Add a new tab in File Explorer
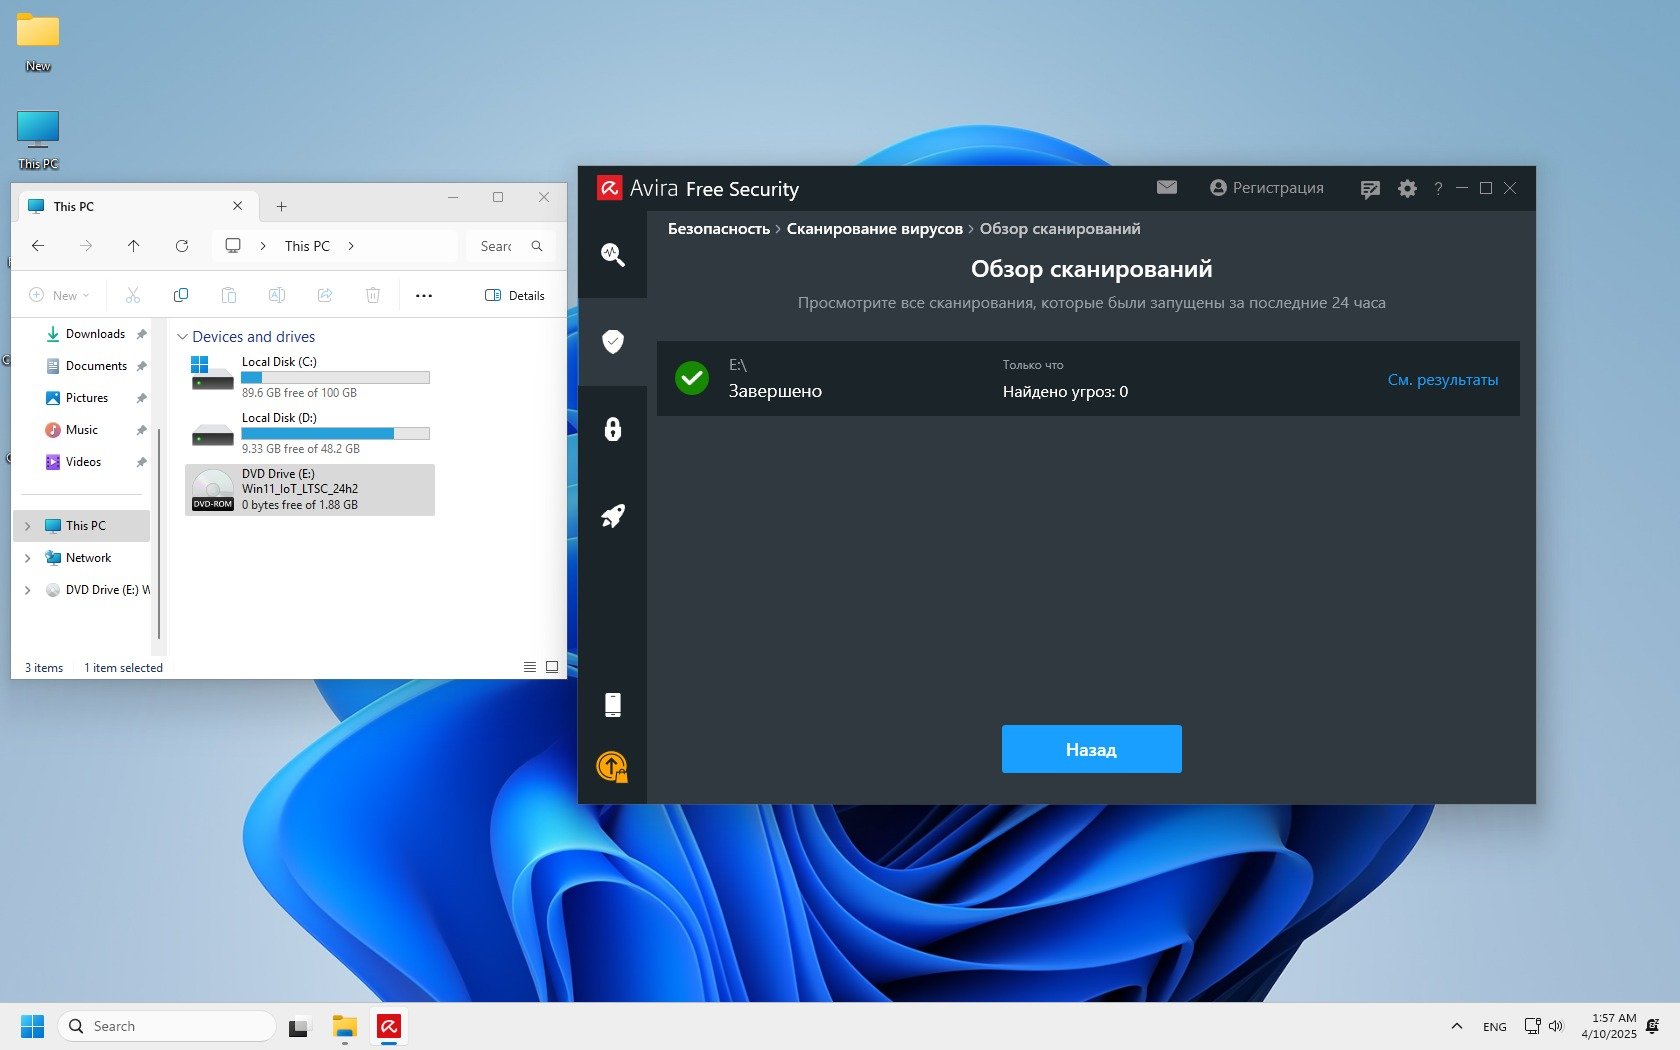This screenshot has height=1050, width=1680. (x=281, y=206)
